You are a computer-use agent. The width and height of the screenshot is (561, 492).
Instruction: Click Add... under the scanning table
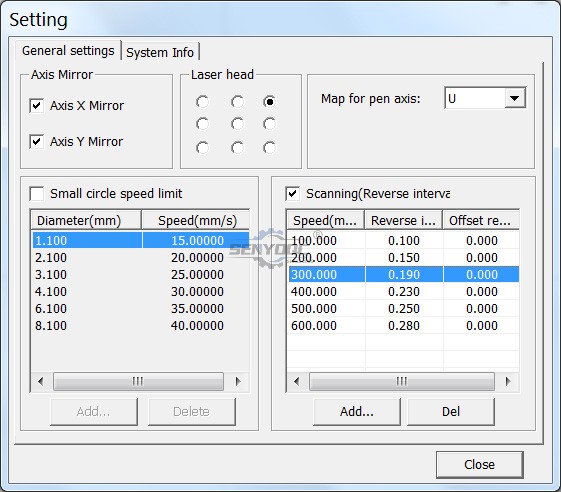pos(357,411)
